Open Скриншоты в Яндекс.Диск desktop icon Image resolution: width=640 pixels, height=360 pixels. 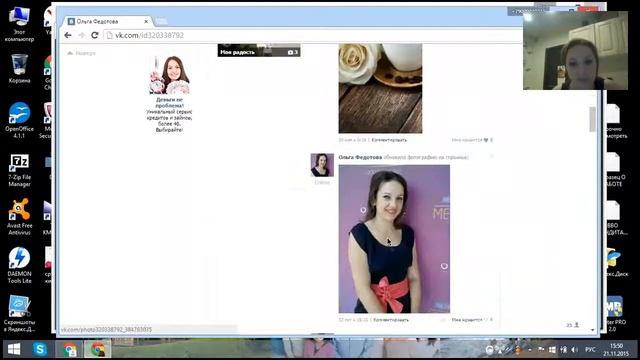(19, 313)
